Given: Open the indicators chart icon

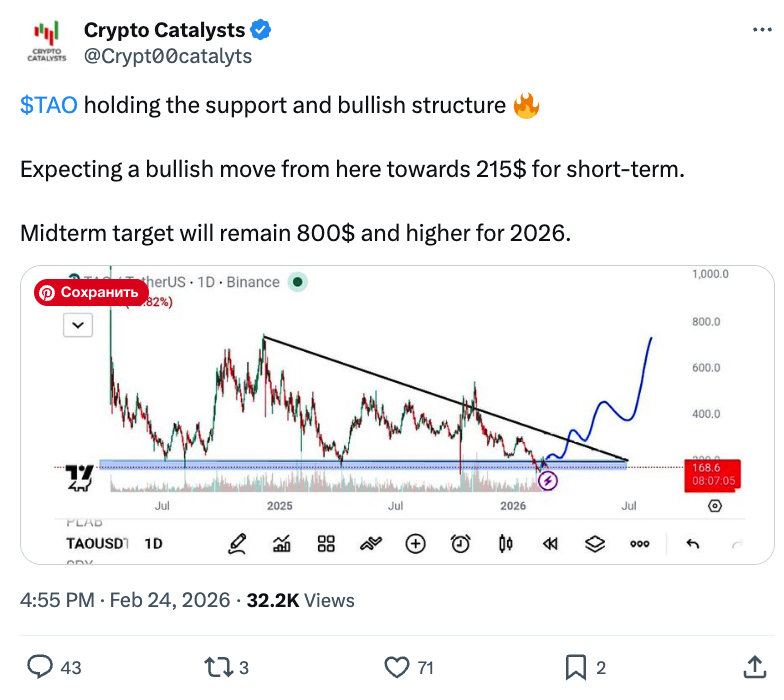Looking at the screenshot, I should pos(282,544).
